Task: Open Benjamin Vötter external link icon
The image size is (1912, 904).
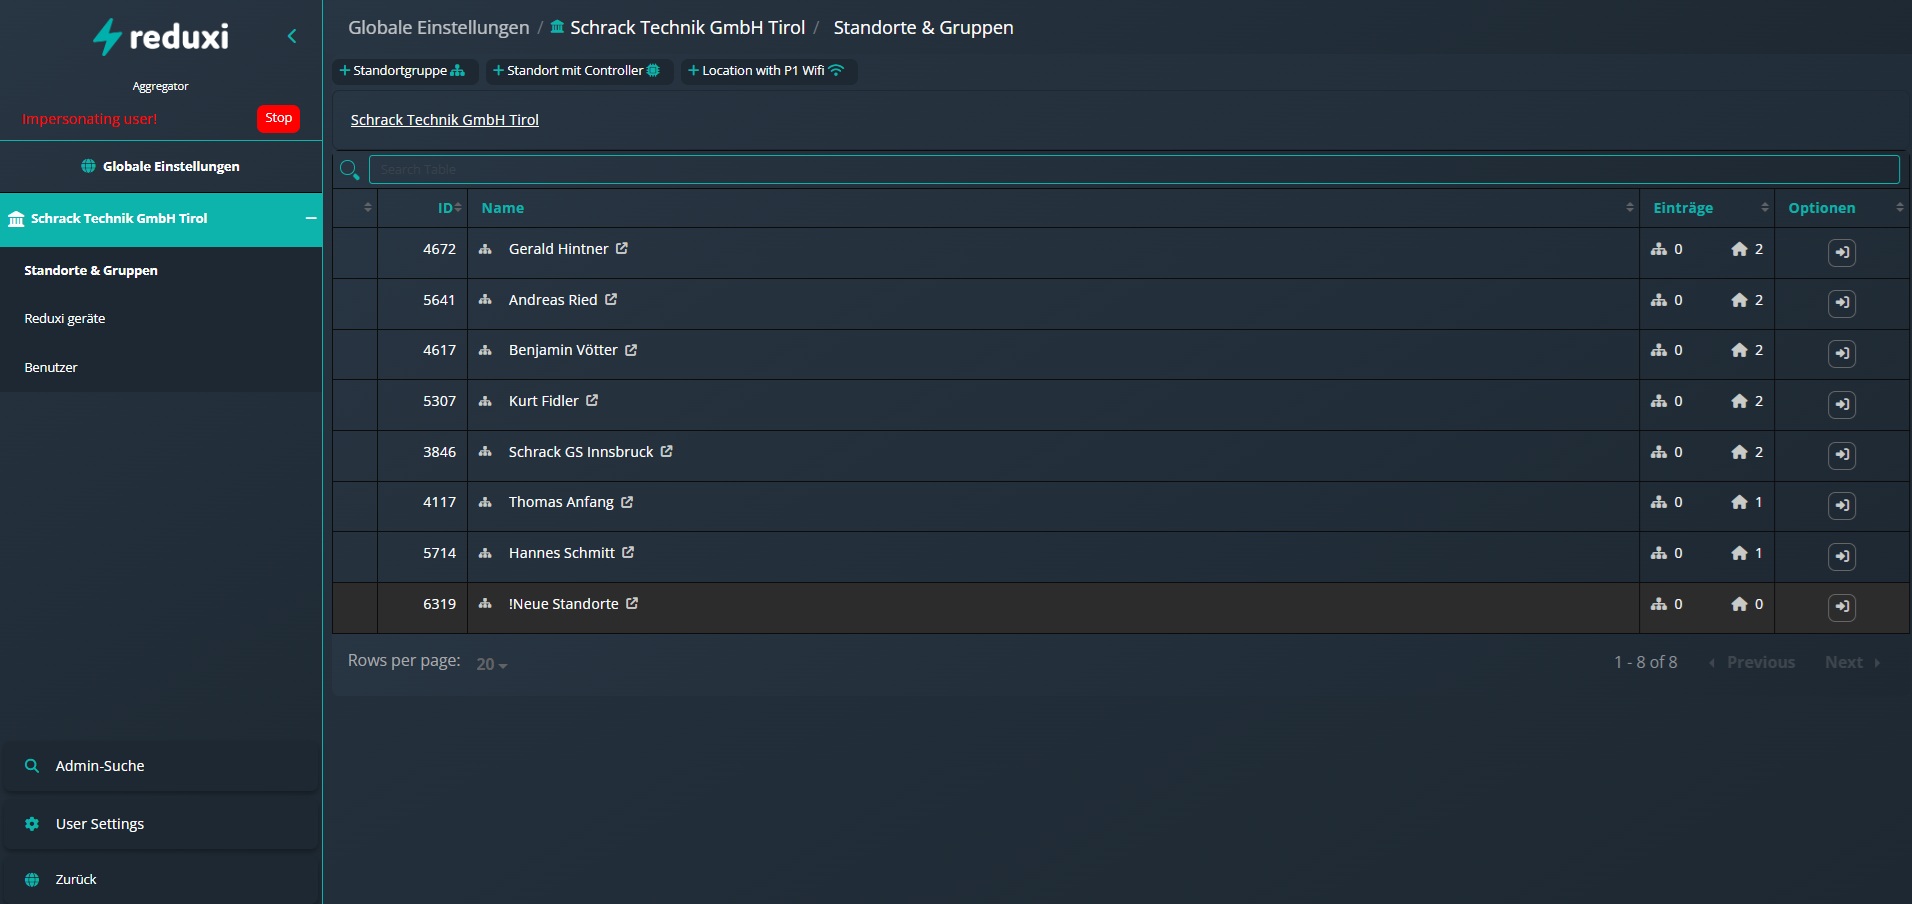Action: [631, 350]
